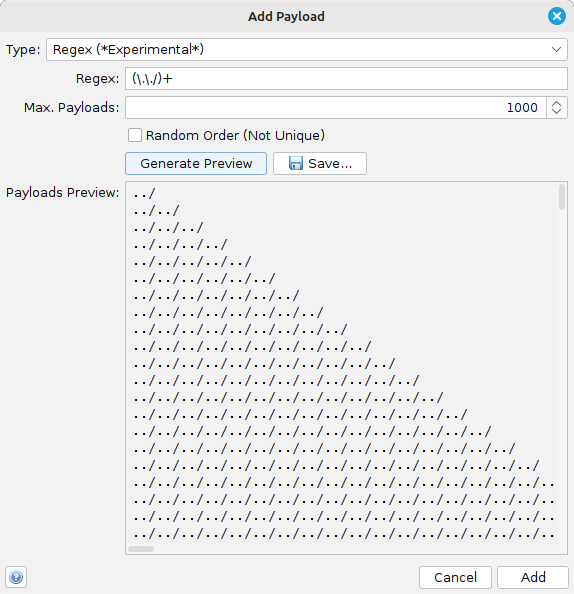This screenshot has height=594, width=574.
Task: Select the preview line "../../../"
Action: (x=168, y=228)
